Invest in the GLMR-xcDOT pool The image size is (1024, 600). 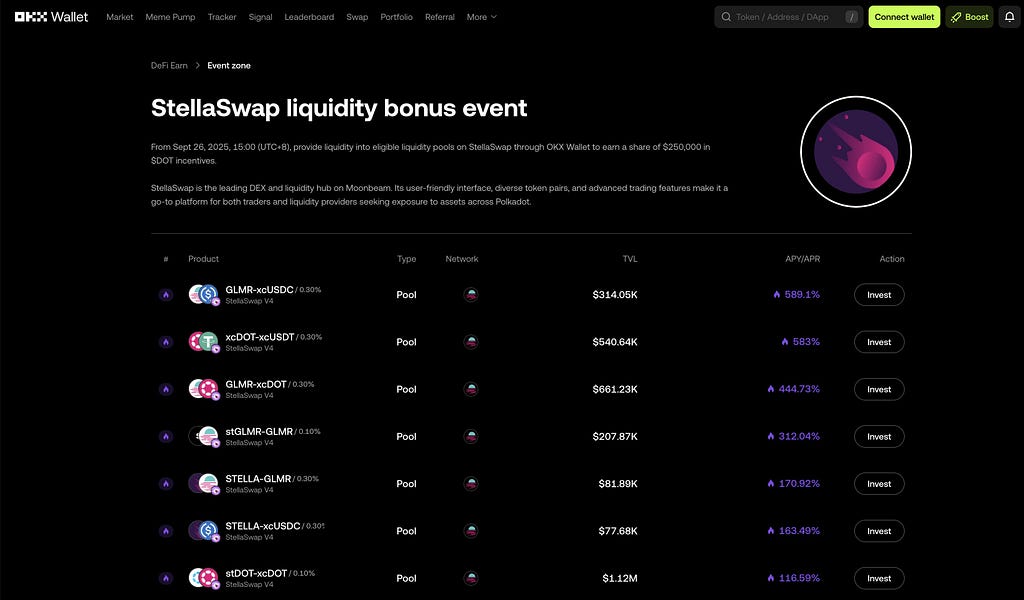tap(879, 389)
